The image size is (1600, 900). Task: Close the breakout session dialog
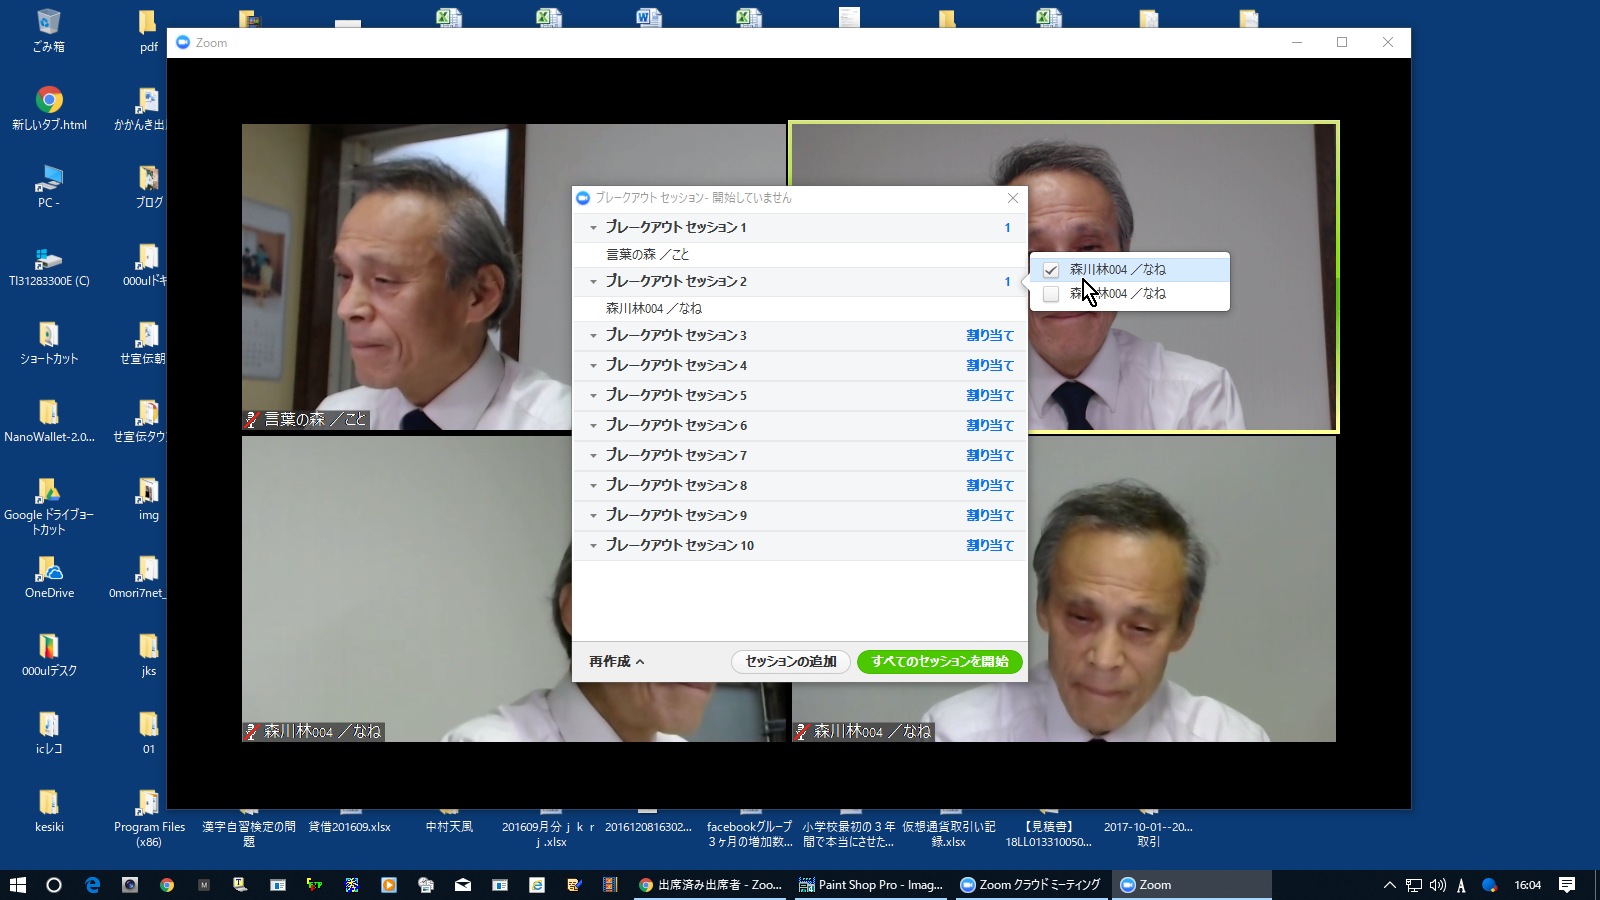coord(1013,198)
